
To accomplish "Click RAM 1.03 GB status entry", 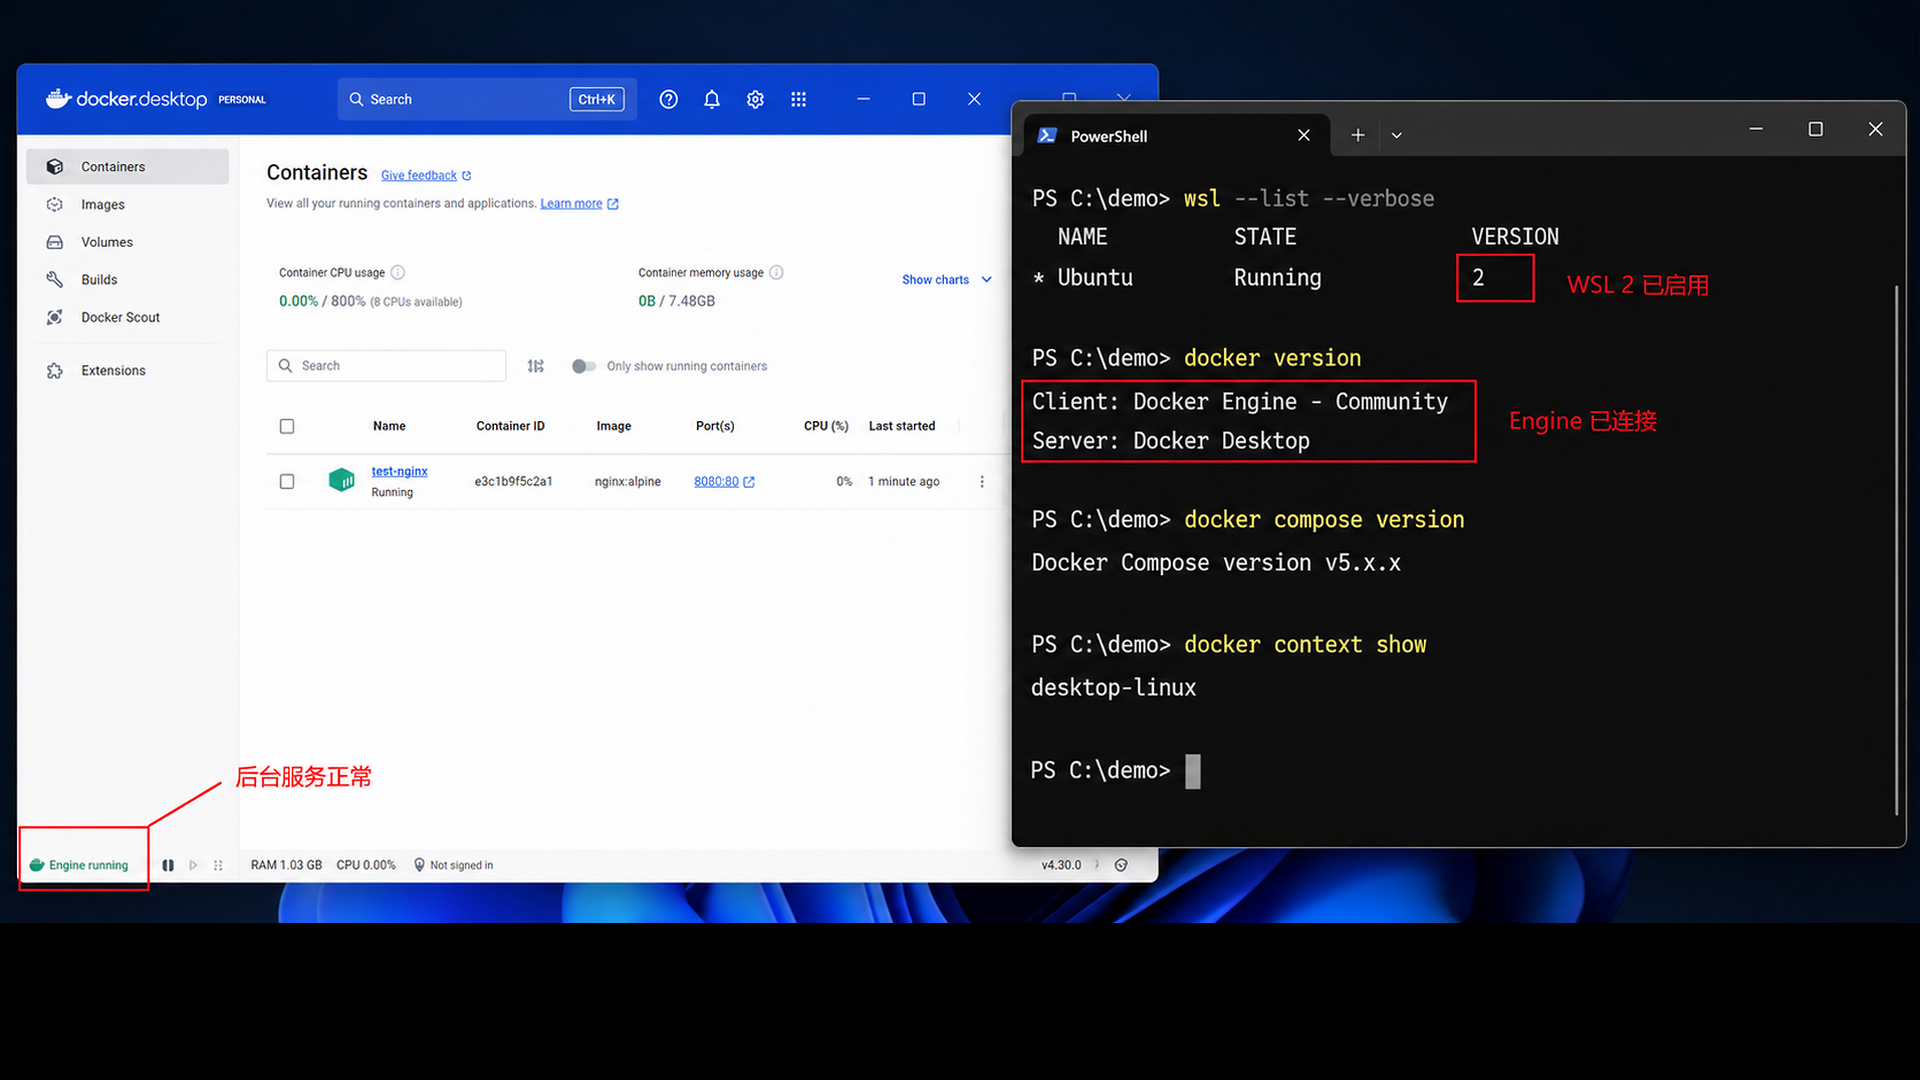I will (x=286, y=865).
